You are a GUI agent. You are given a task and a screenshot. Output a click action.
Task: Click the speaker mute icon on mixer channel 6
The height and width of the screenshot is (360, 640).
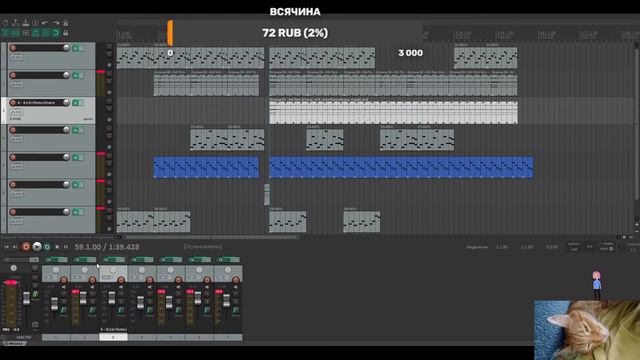[207, 287]
